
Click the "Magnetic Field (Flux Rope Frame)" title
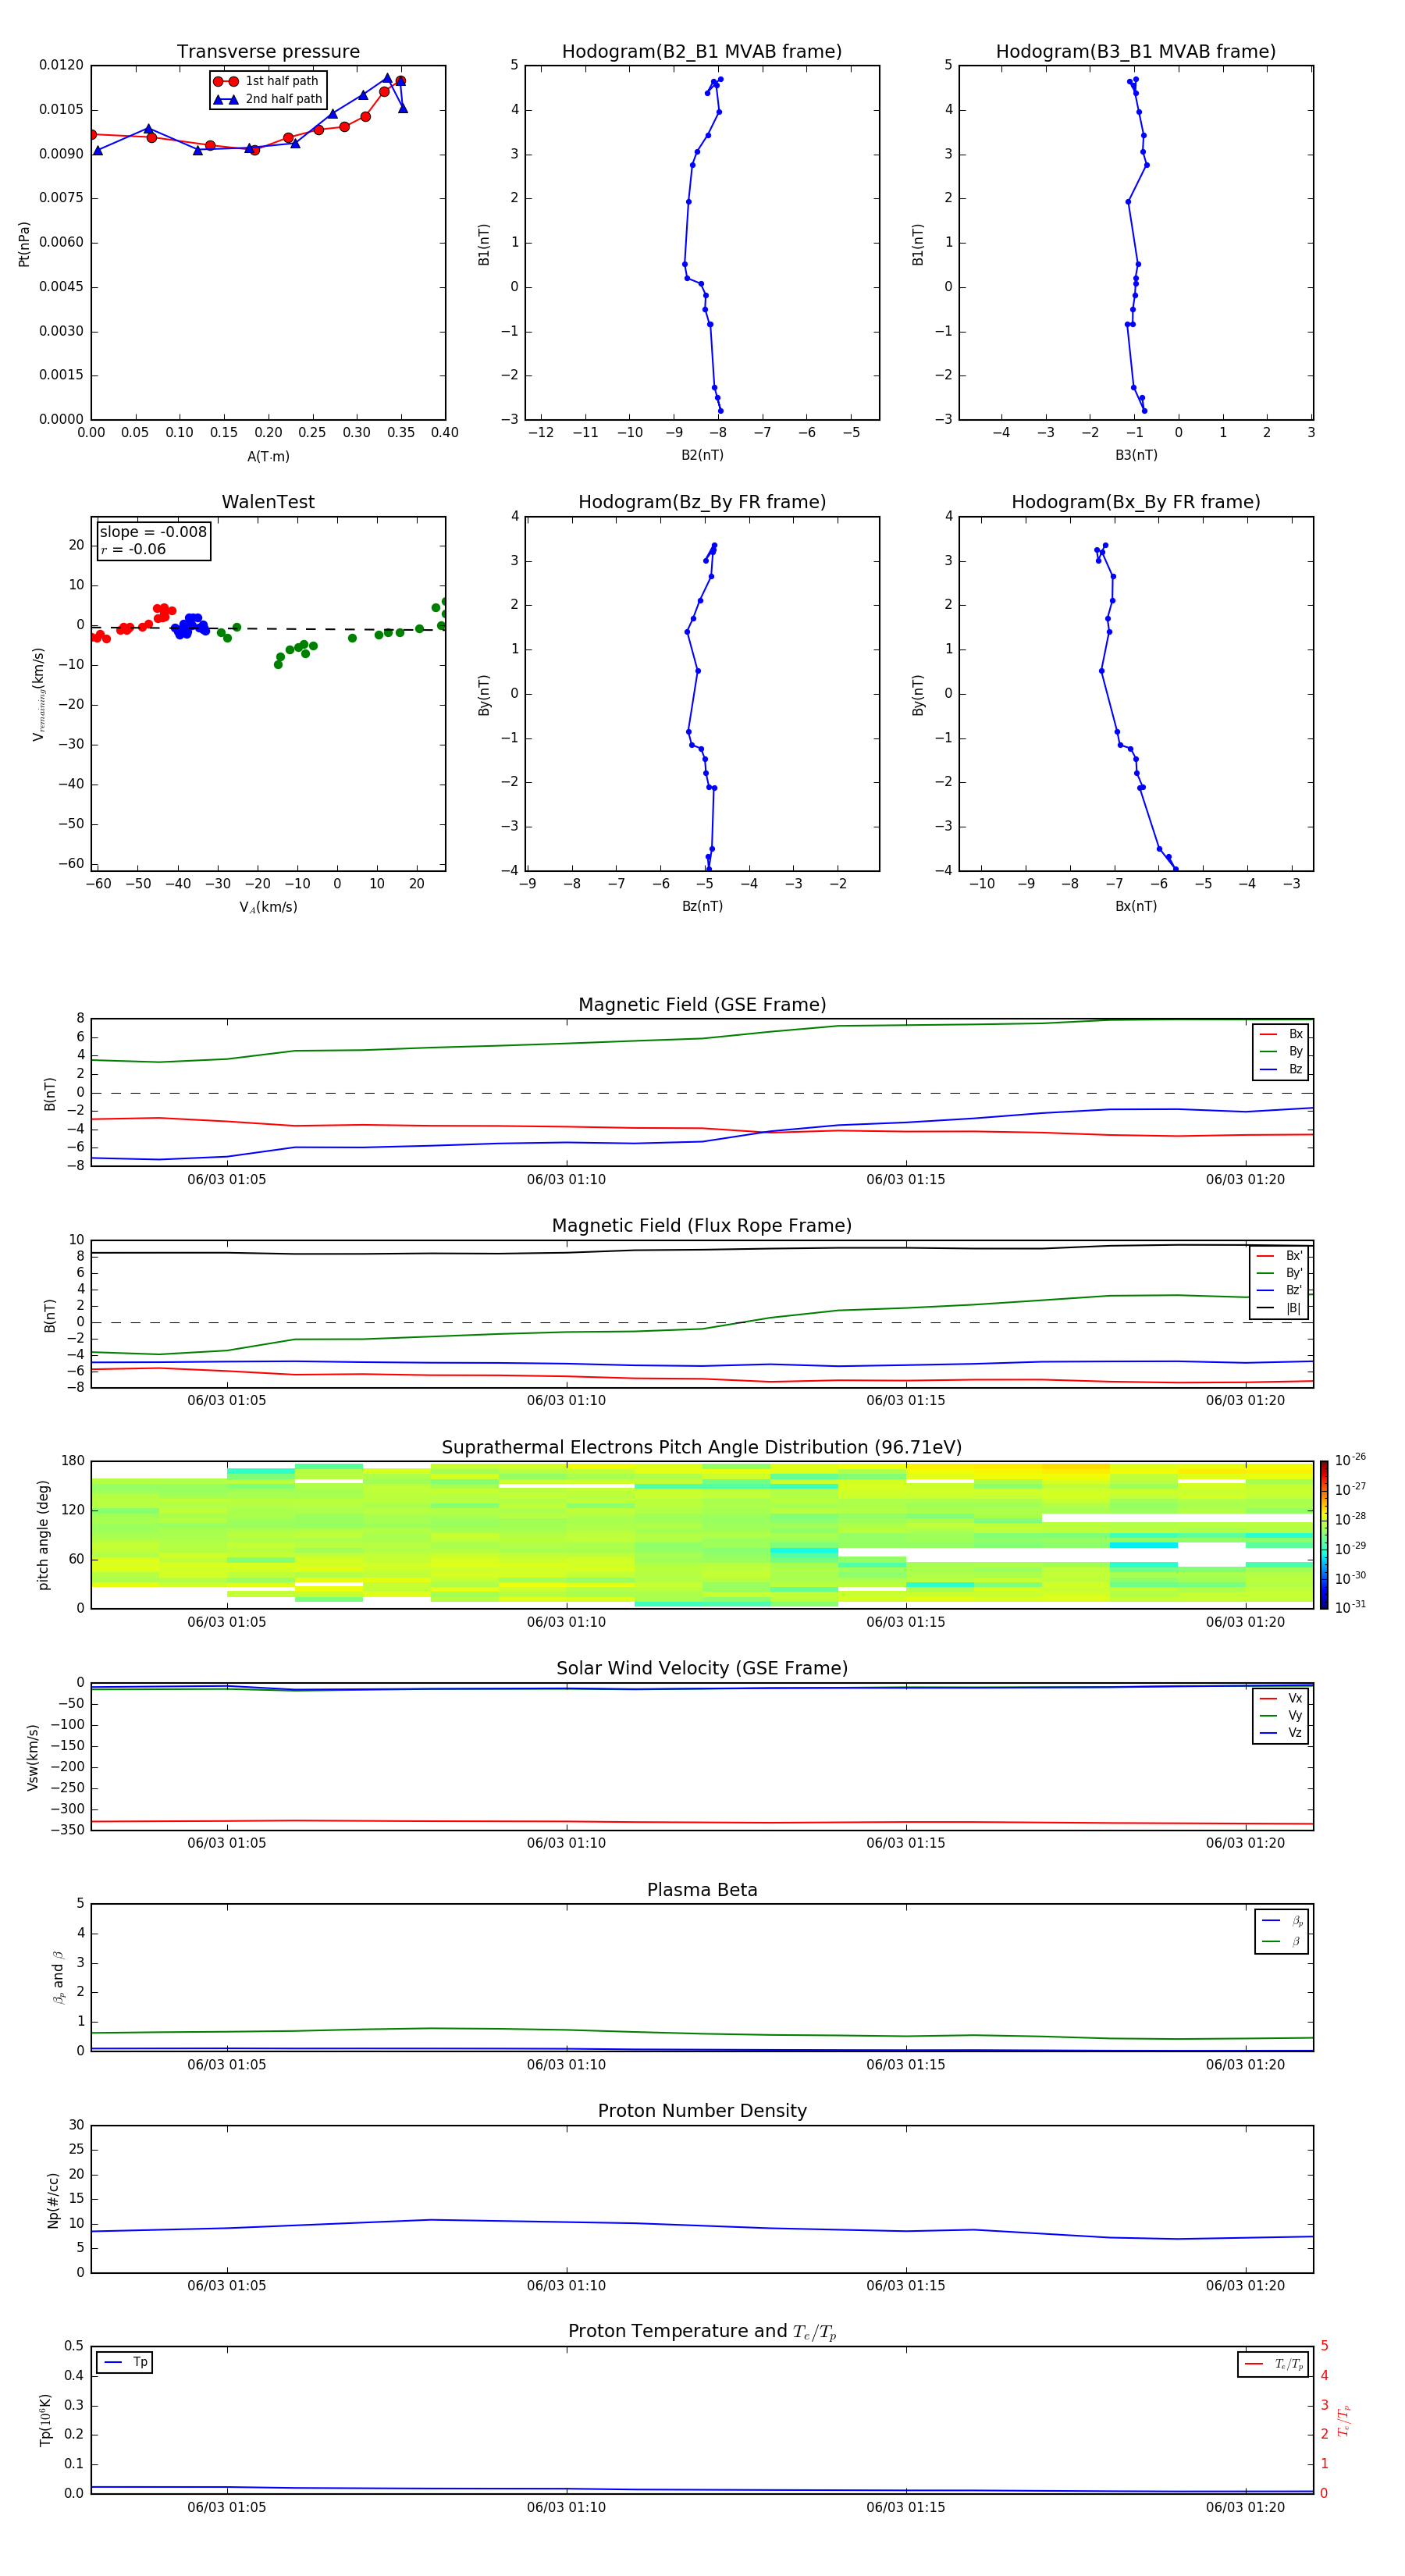coord(702,1226)
